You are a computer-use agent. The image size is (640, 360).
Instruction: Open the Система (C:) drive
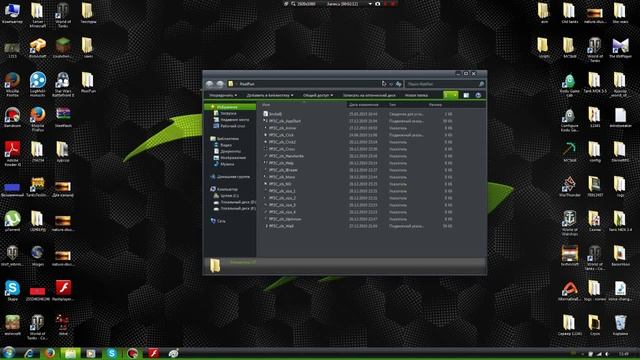tap(227, 196)
